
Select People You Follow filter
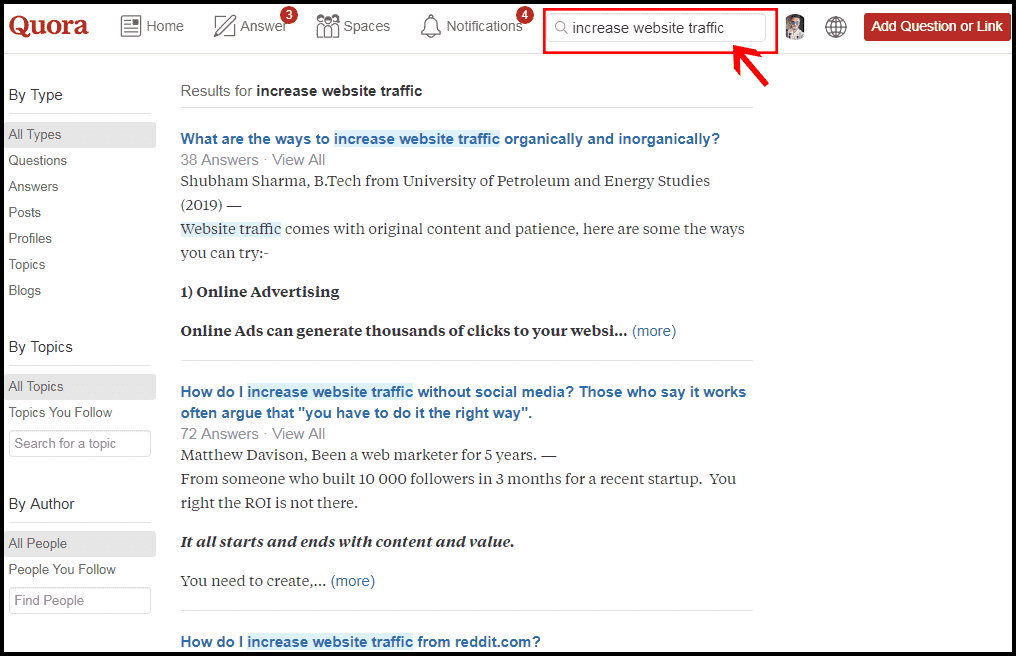pyautogui.click(x=62, y=570)
